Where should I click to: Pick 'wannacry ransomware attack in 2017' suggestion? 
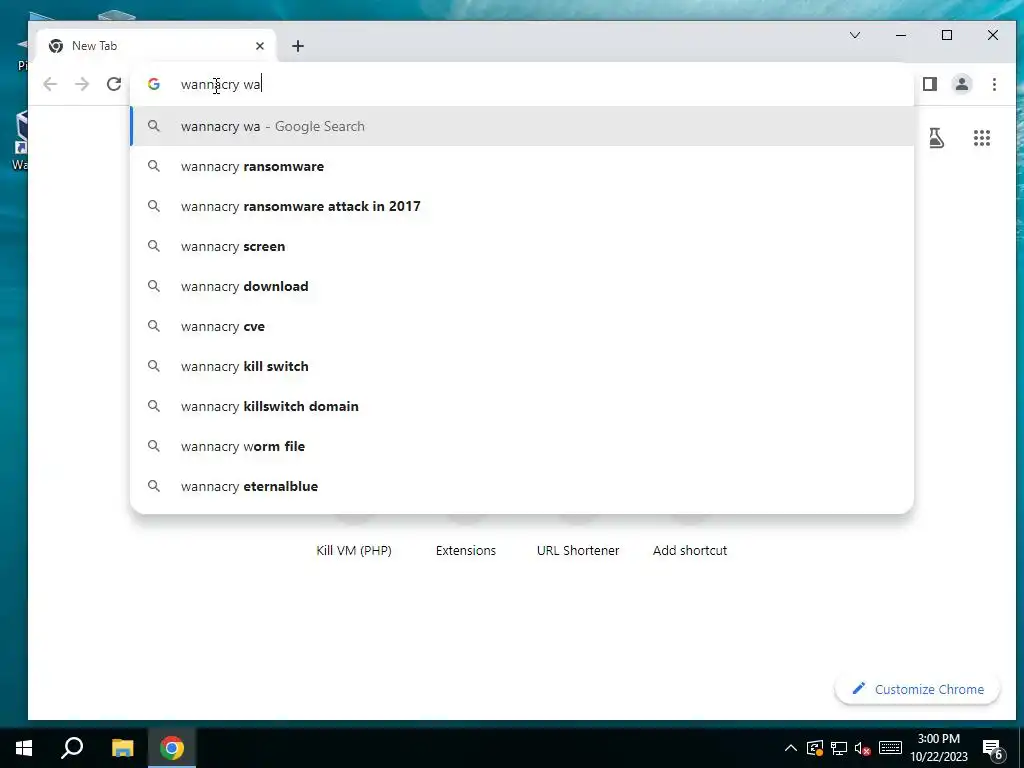[x=522, y=206]
